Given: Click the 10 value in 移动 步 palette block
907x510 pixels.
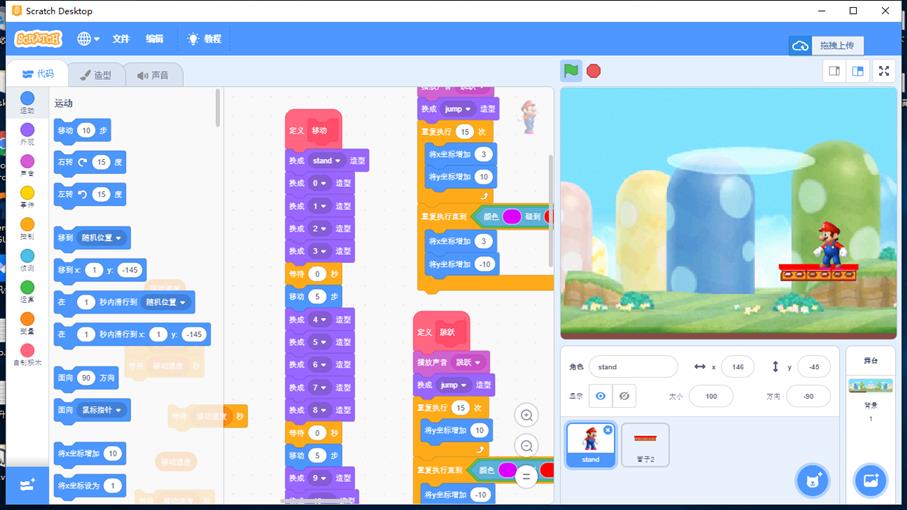Looking at the screenshot, I should 86,131.
